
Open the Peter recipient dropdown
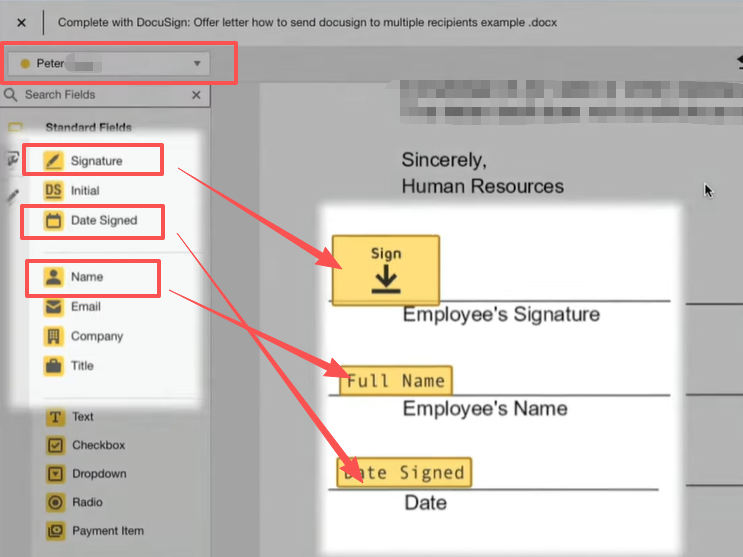click(109, 64)
